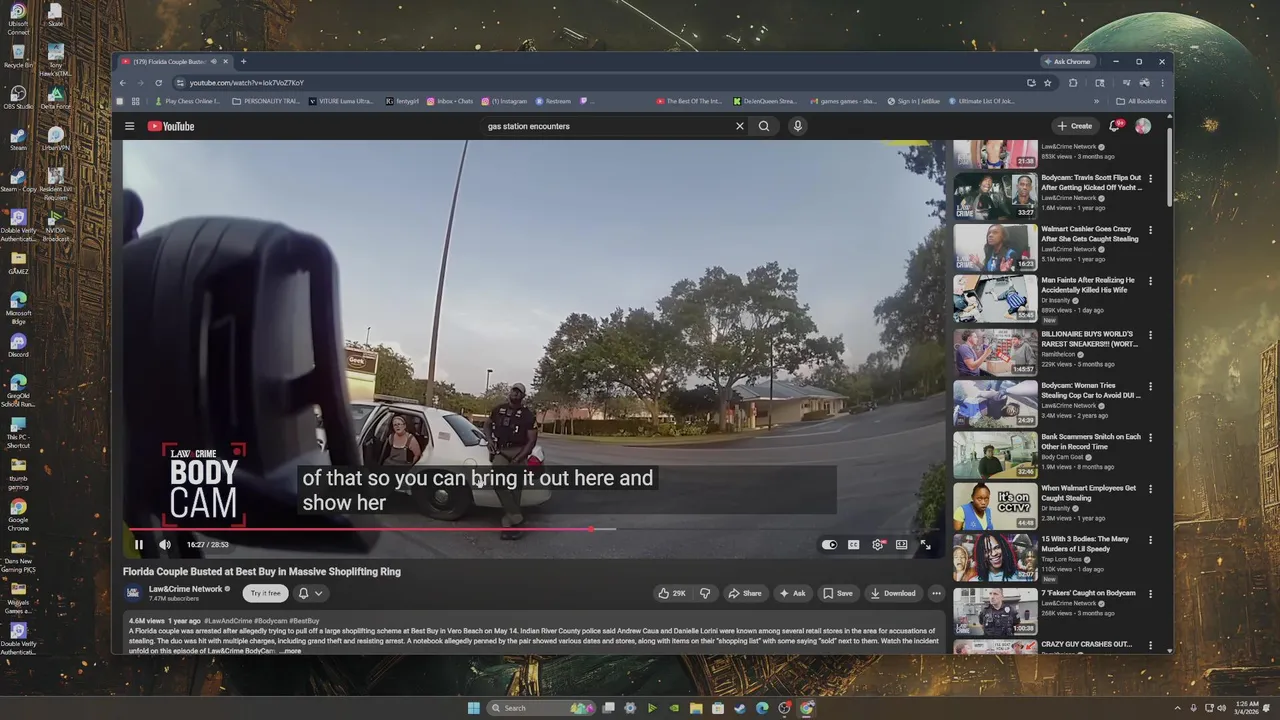Mute the video with the speaker icon
Image resolution: width=1280 pixels, height=720 pixels.
[x=165, y=545]
